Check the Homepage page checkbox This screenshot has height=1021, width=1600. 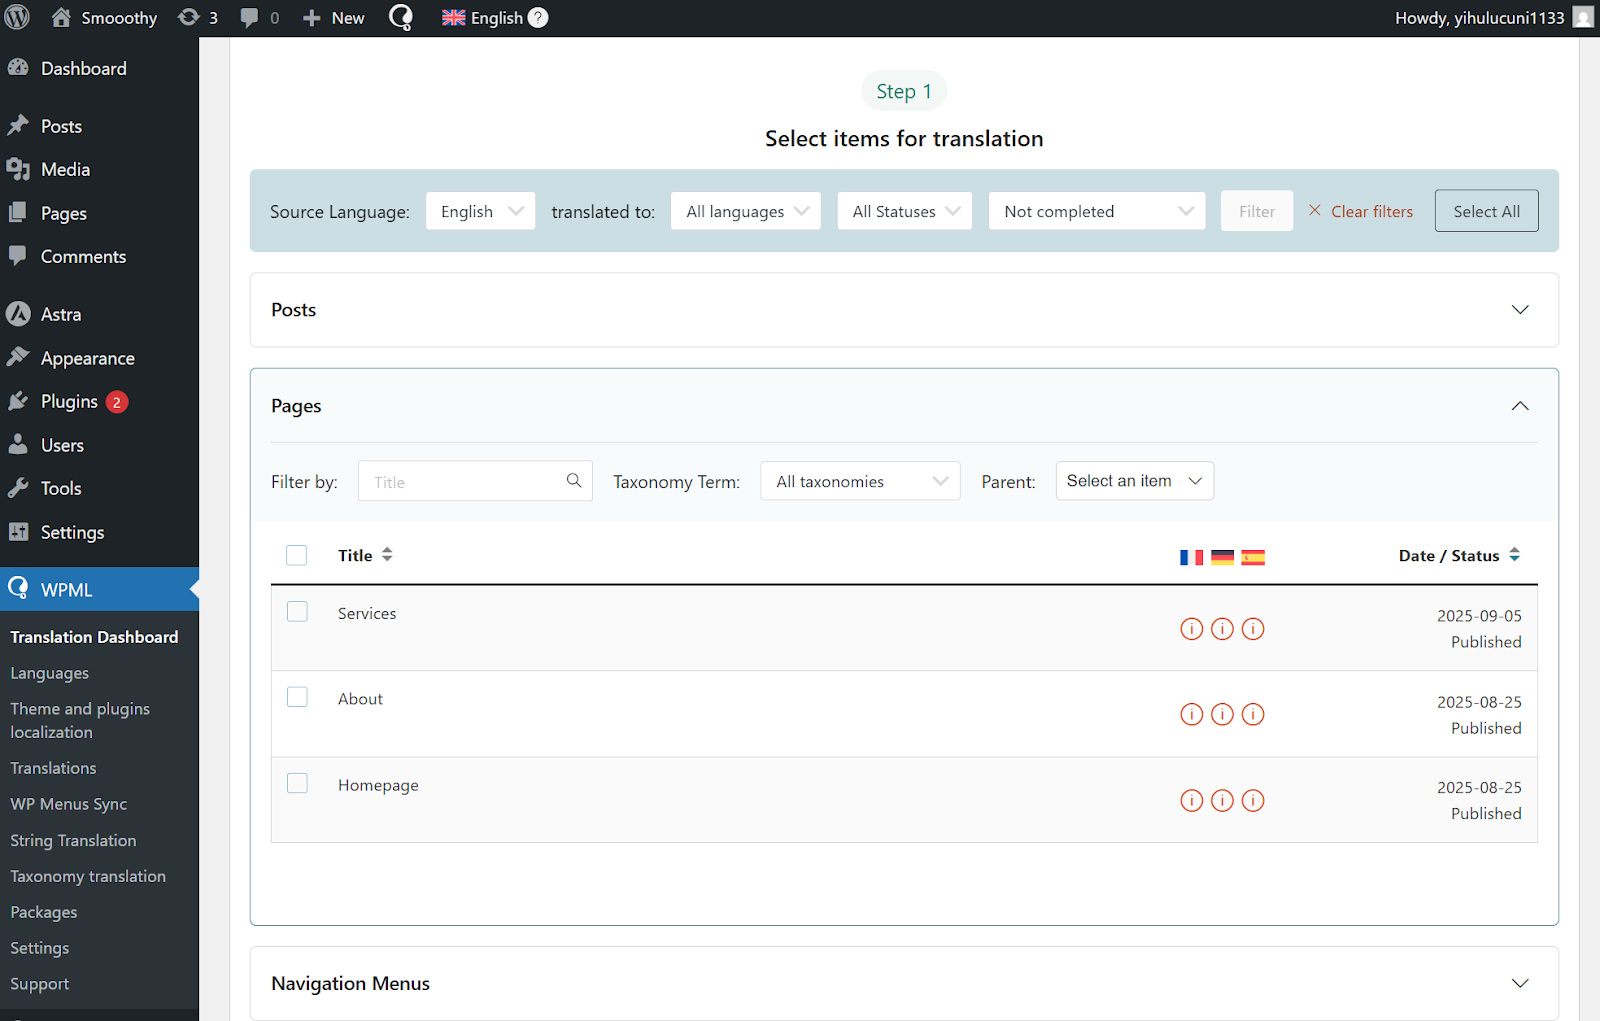coord(297,782)
